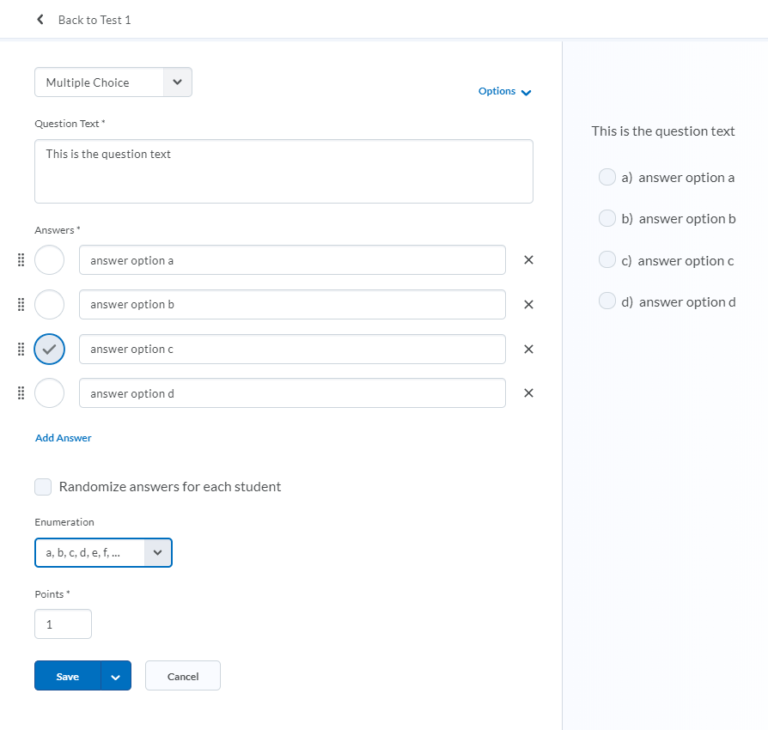768x730 pixels.
Task: Click the Save button
Action: pyautogui.click(x=68, y=676)
